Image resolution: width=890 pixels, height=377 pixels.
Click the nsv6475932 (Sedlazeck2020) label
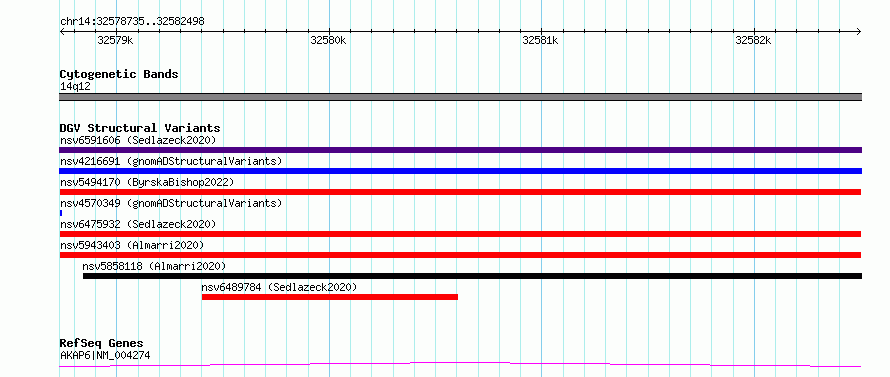(x=138, y=224)
